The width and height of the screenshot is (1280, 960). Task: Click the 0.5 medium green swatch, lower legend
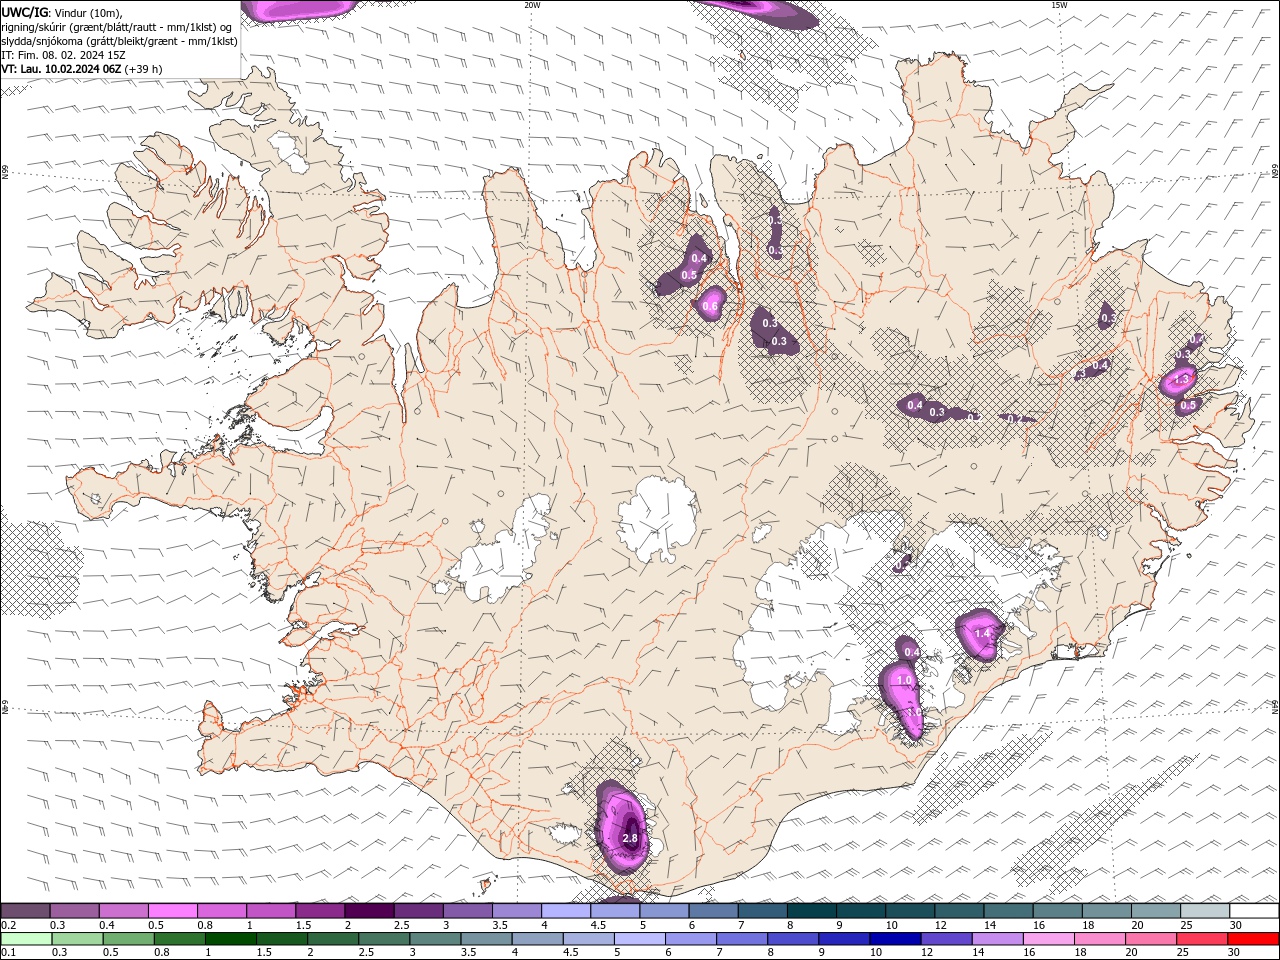[128, 939]
